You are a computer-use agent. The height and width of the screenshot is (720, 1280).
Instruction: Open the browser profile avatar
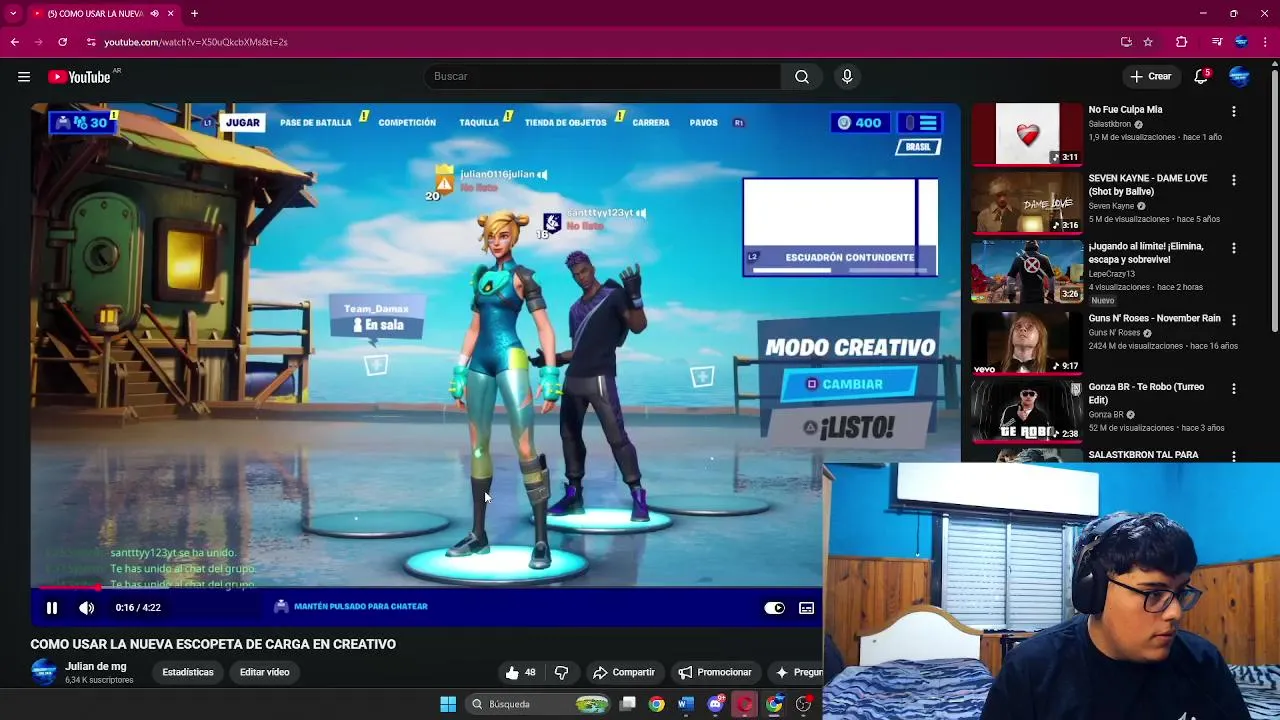coord(1241,42)
